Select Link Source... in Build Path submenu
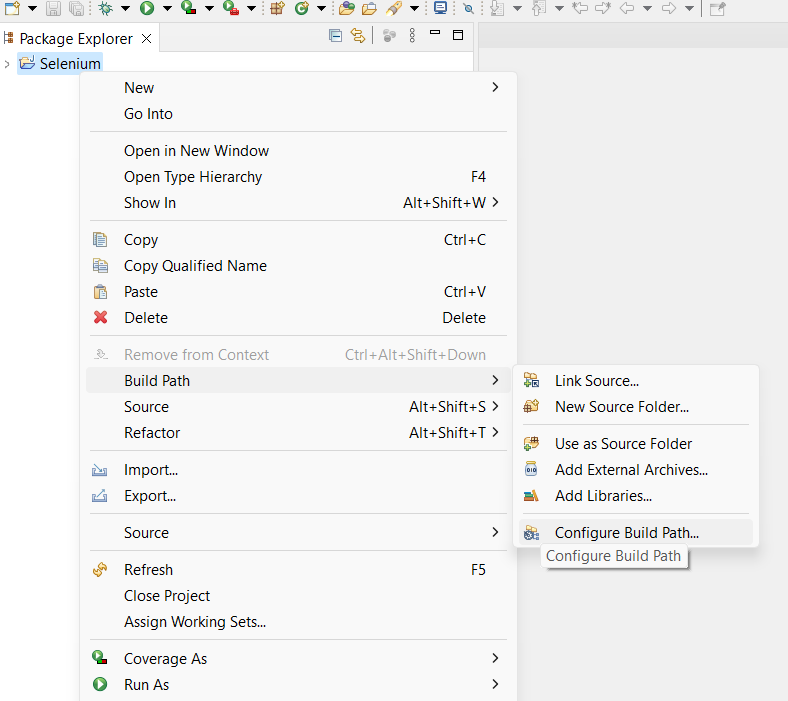Screen dimensions: 788x701 click(636, 380)
